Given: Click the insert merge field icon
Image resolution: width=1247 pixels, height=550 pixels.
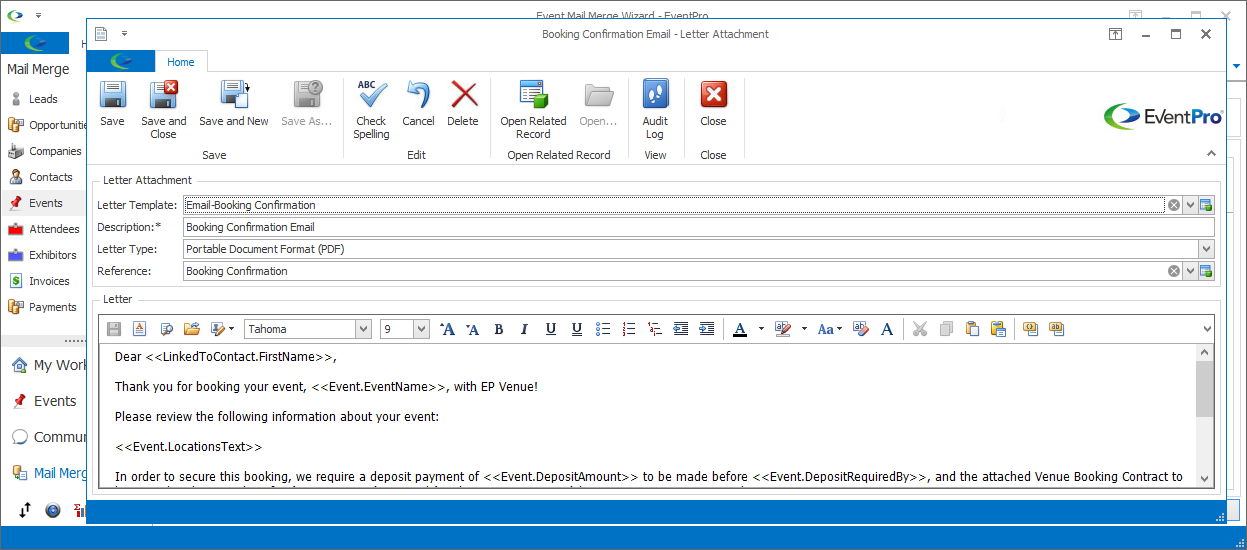Looking at the screenshot, I should pos(1031,329).
